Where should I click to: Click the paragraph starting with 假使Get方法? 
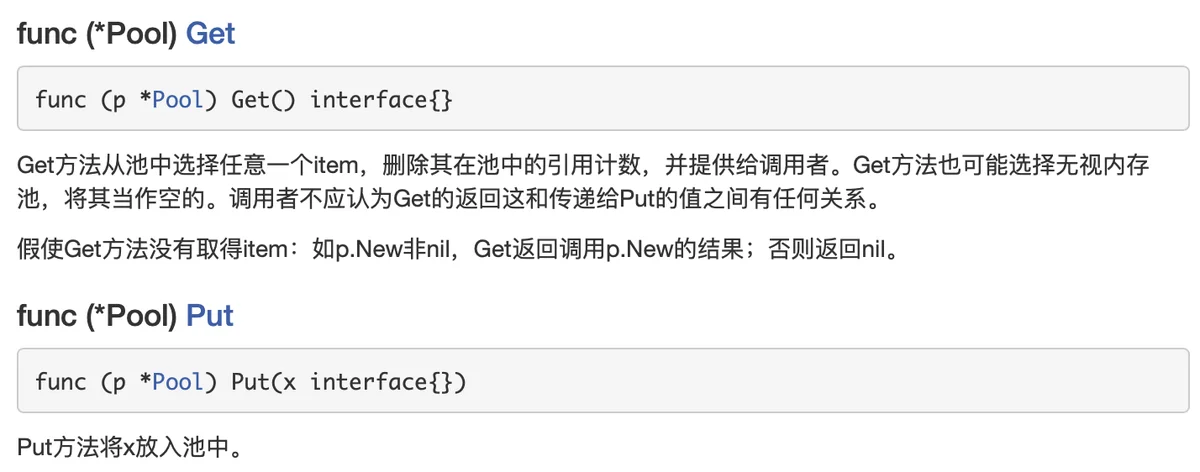(x=459, y=248)
